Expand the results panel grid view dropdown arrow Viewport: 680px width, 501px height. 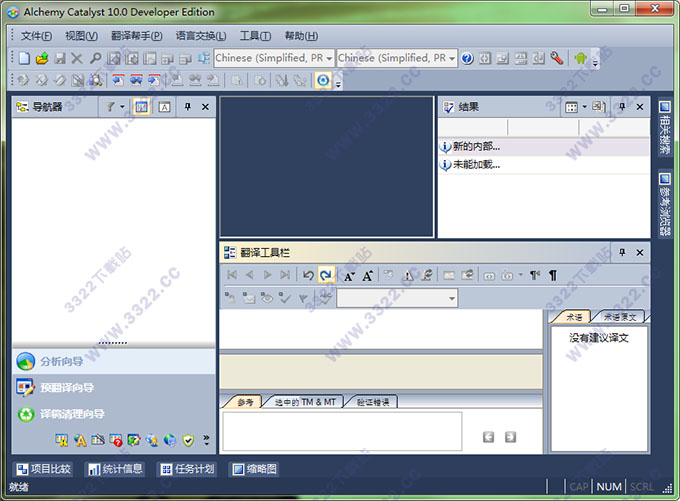[x=584, y=107]
